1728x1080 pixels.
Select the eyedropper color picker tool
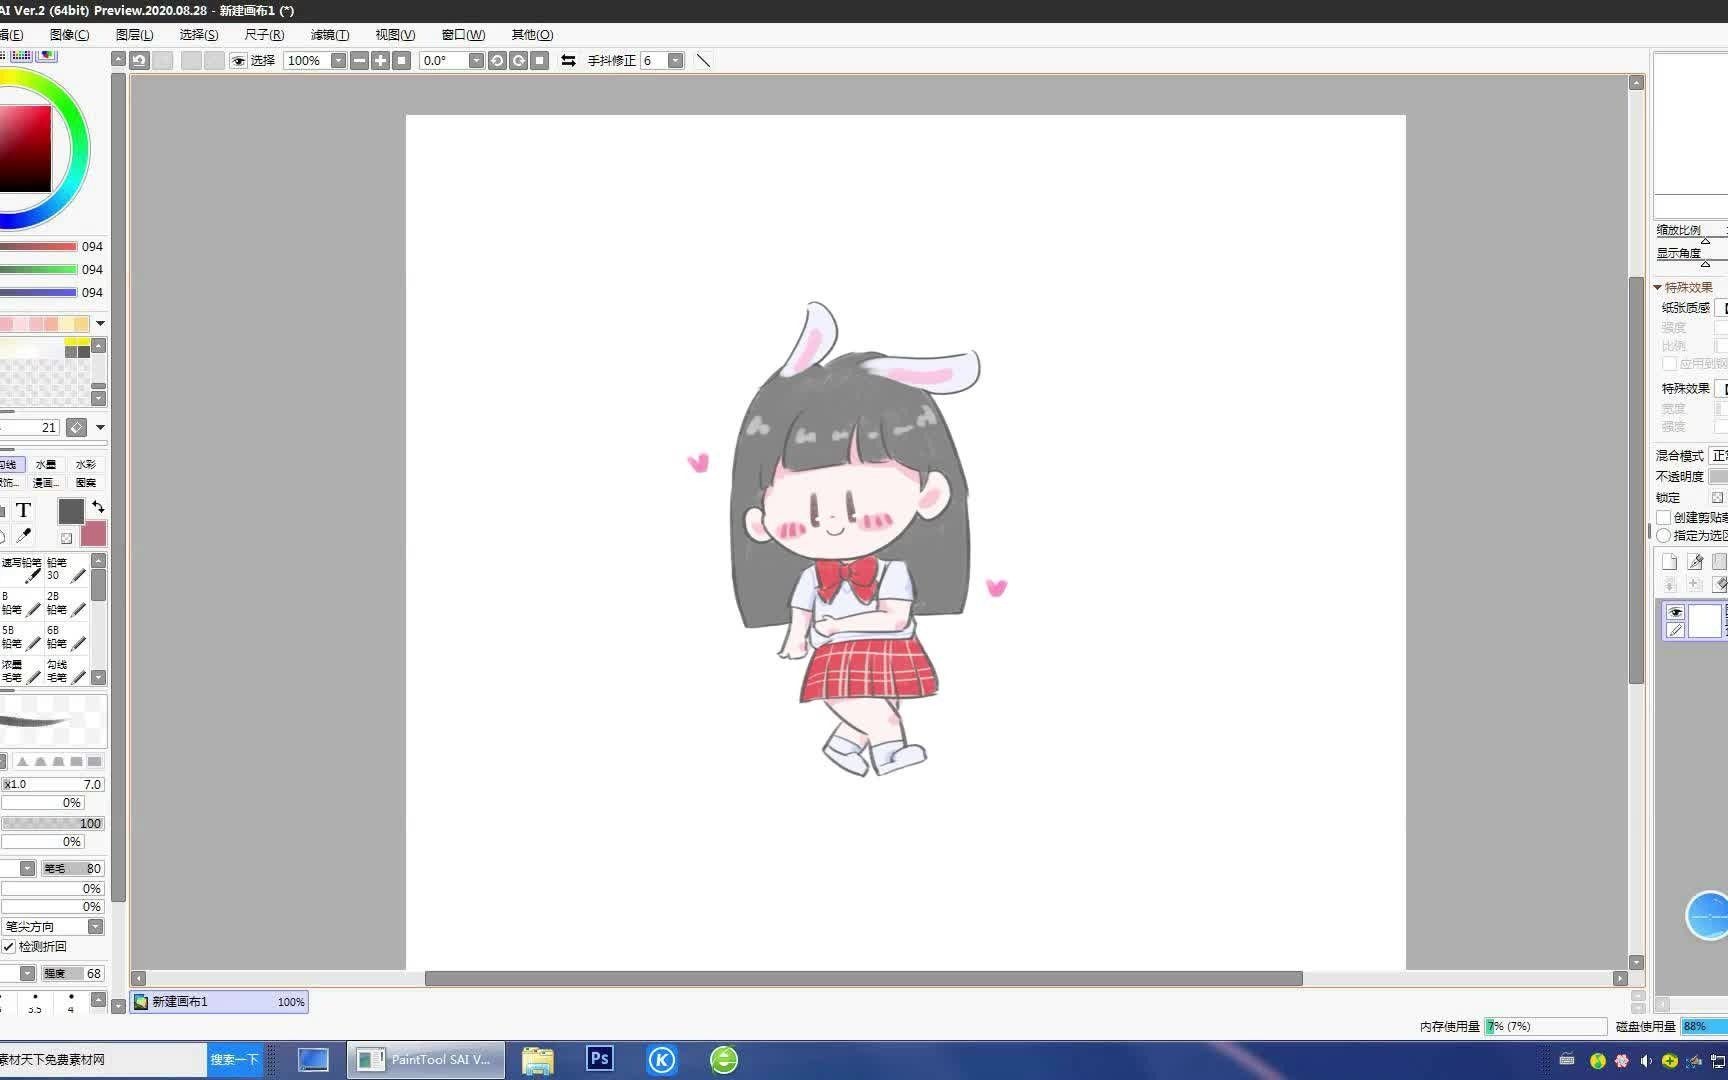pyautogui.click(x=23, y=536)
